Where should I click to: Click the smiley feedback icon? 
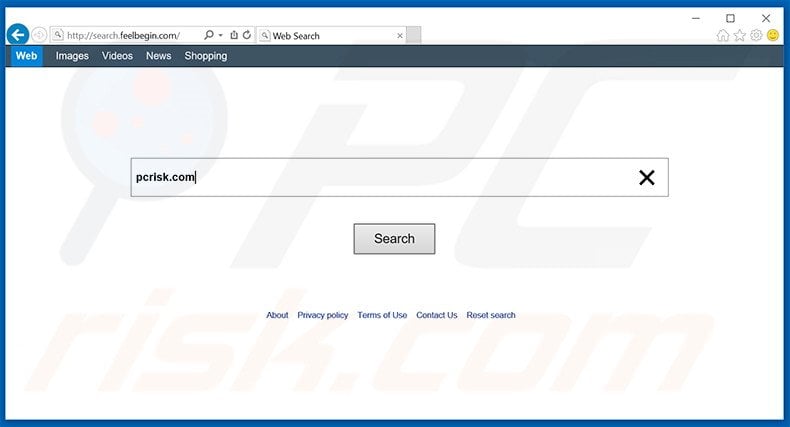[x=773, y=35]
